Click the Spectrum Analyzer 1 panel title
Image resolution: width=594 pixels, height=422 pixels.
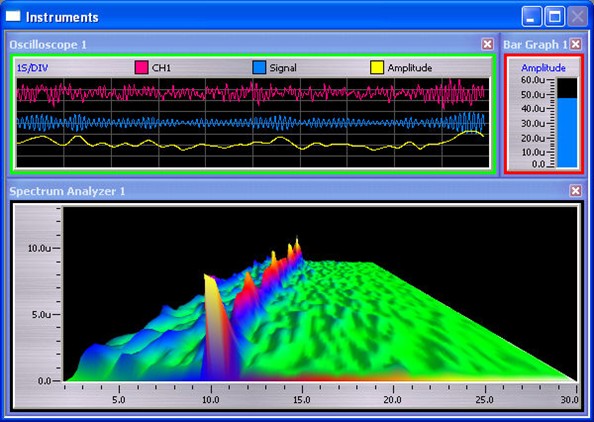67,191
